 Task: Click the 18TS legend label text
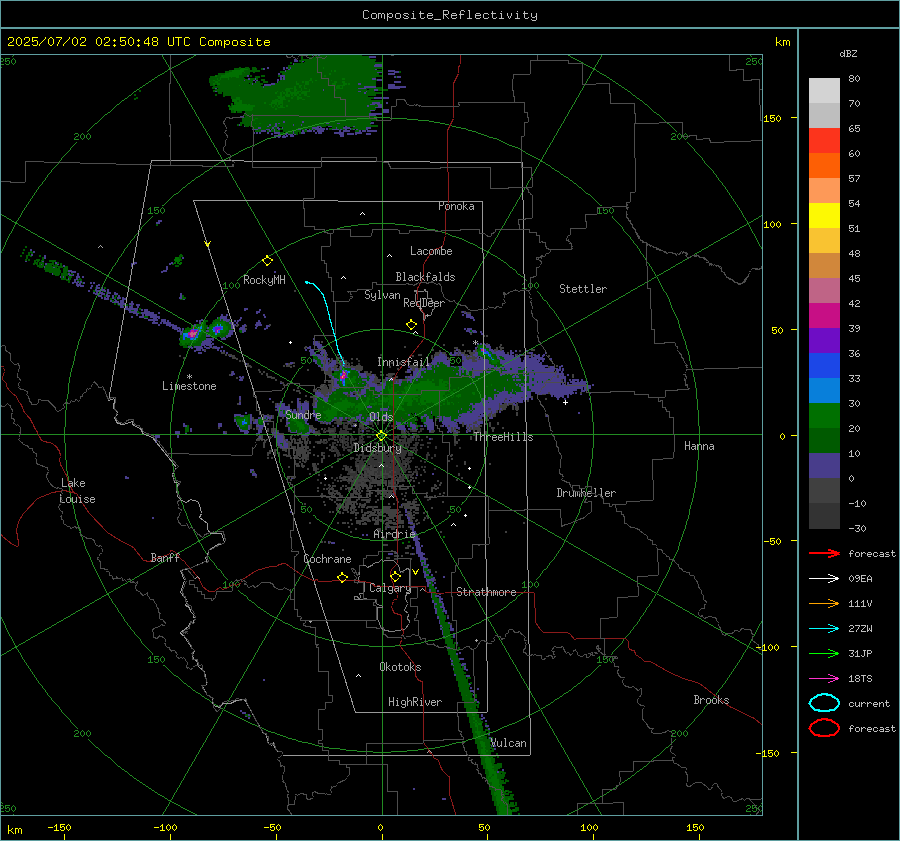(x=860, y=679)
